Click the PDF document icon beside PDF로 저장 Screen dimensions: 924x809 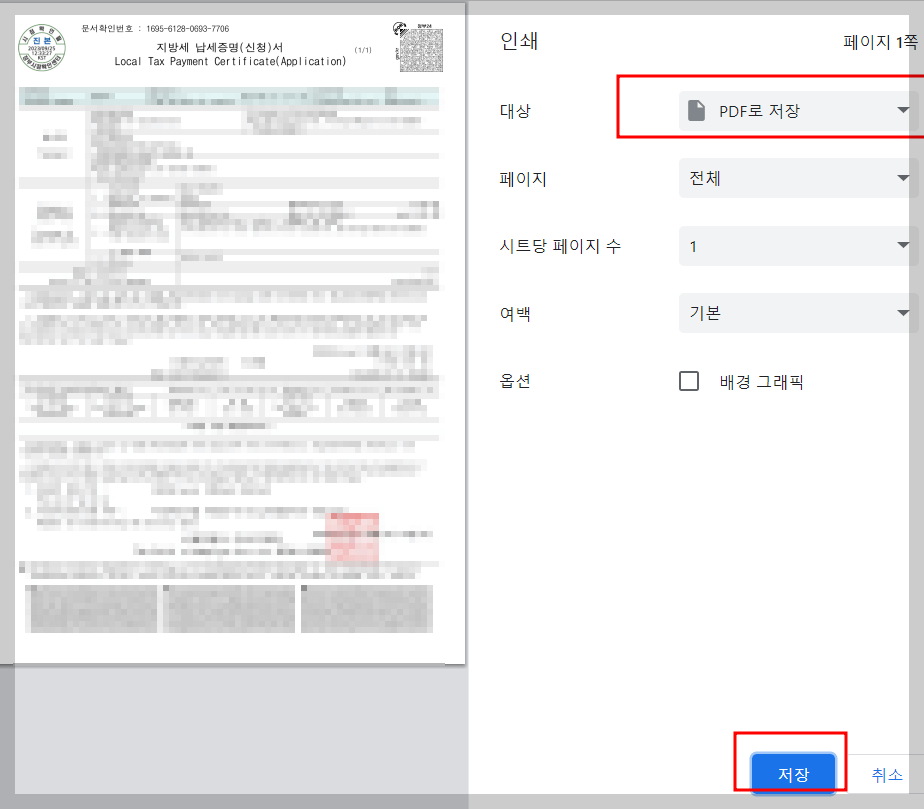coord(696,111)
